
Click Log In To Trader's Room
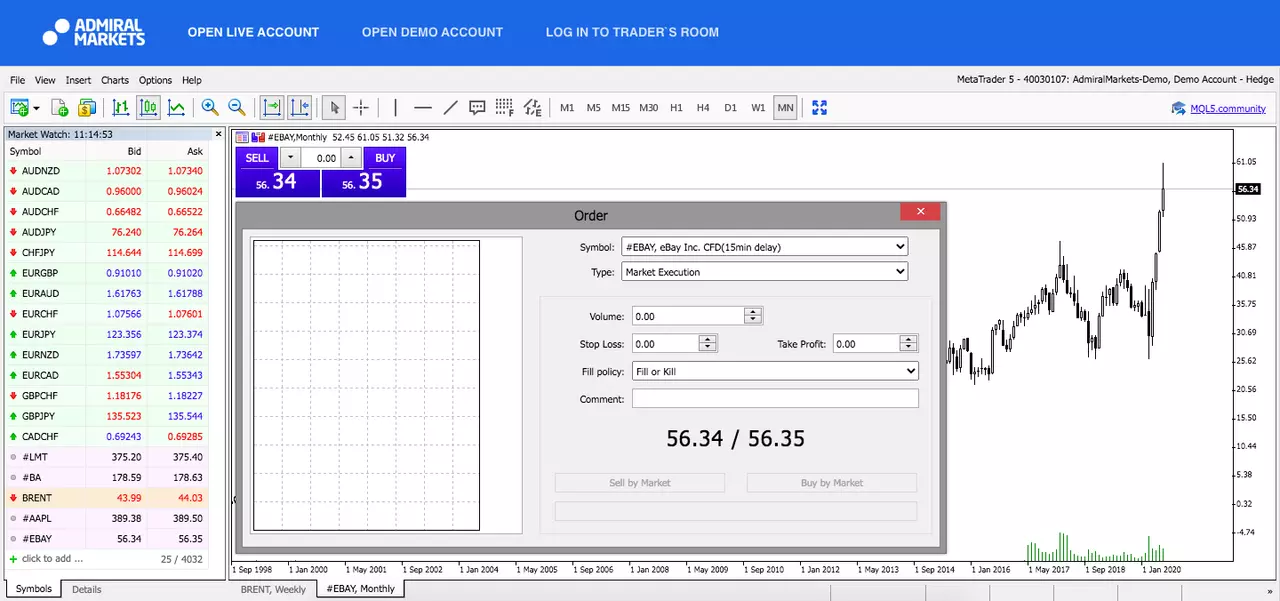tap(632, 32)
